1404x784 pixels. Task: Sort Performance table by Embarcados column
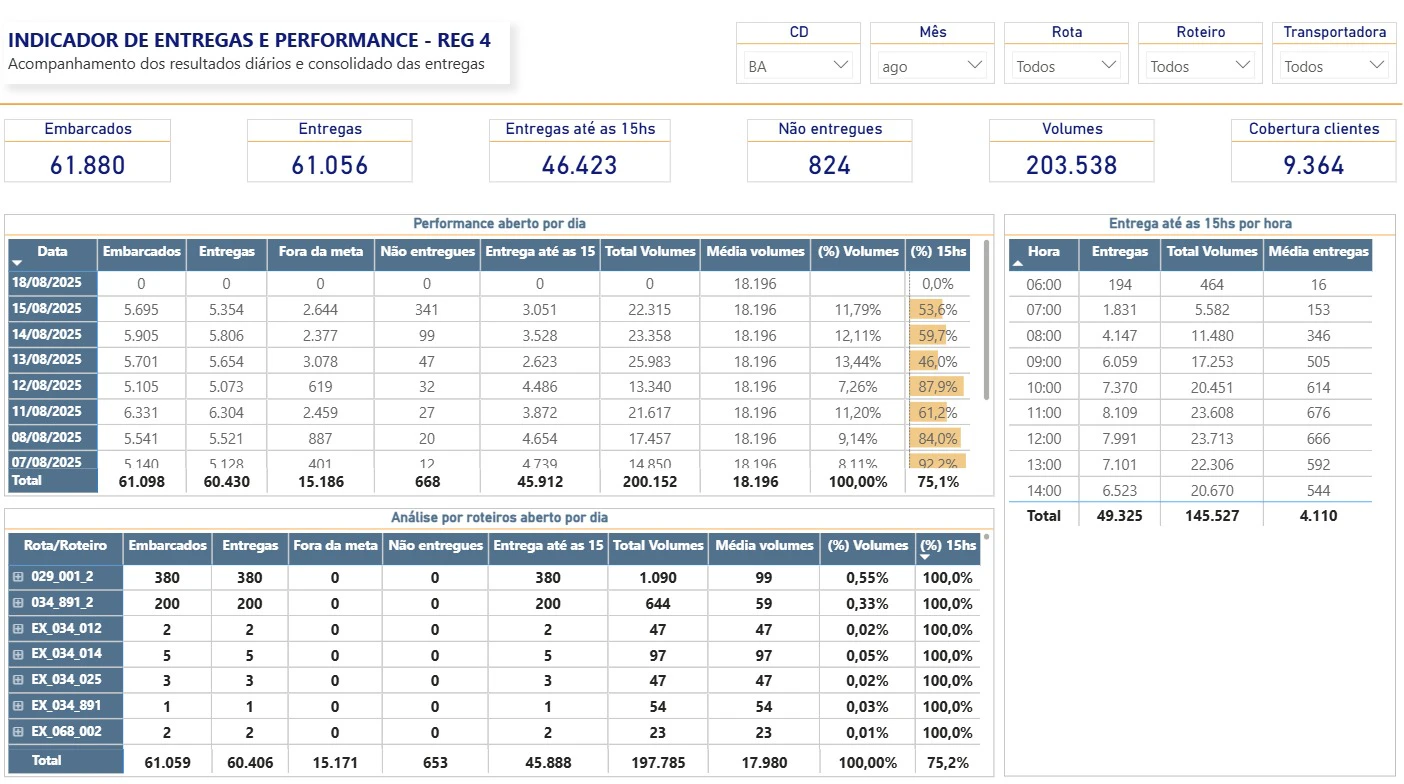[x=143, y=252]
